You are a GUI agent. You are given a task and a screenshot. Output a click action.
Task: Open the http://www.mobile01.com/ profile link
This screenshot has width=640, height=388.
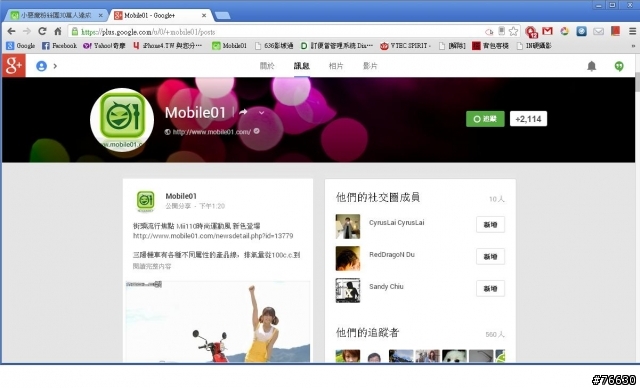211,132
